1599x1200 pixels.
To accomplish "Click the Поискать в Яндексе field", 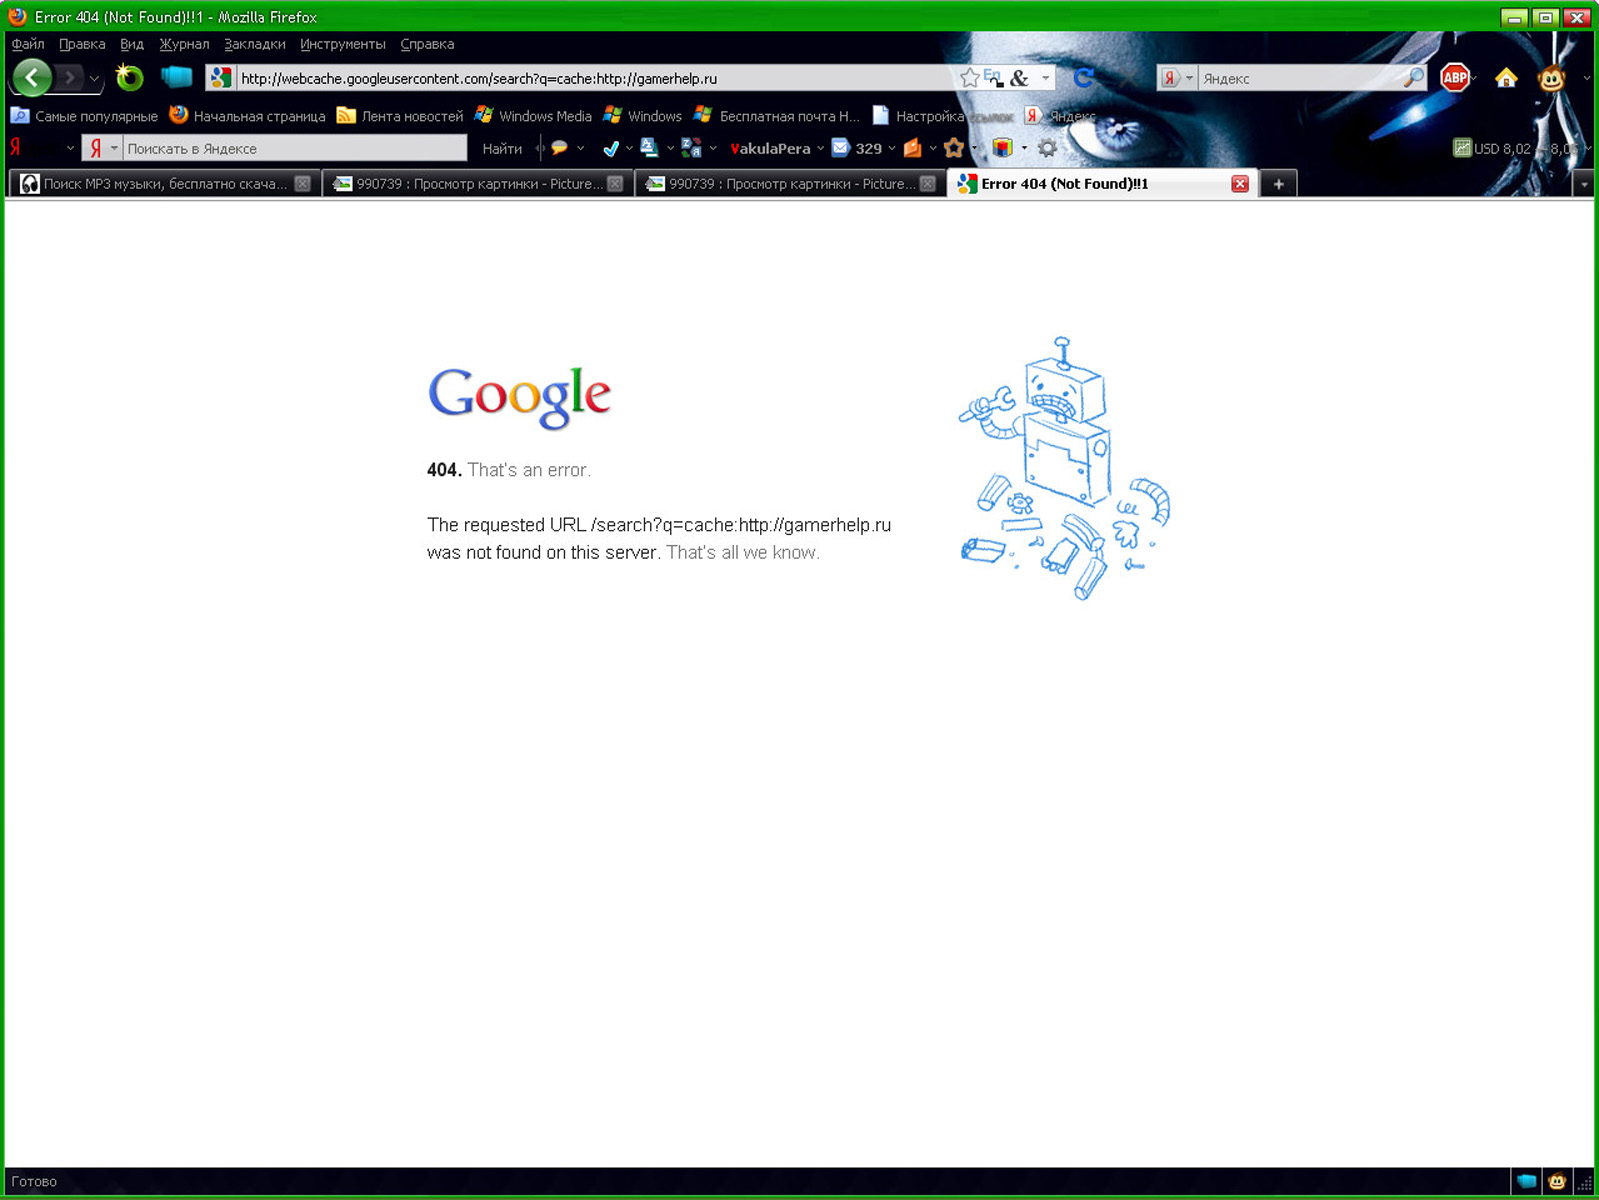I will click(x=295, y=148).
